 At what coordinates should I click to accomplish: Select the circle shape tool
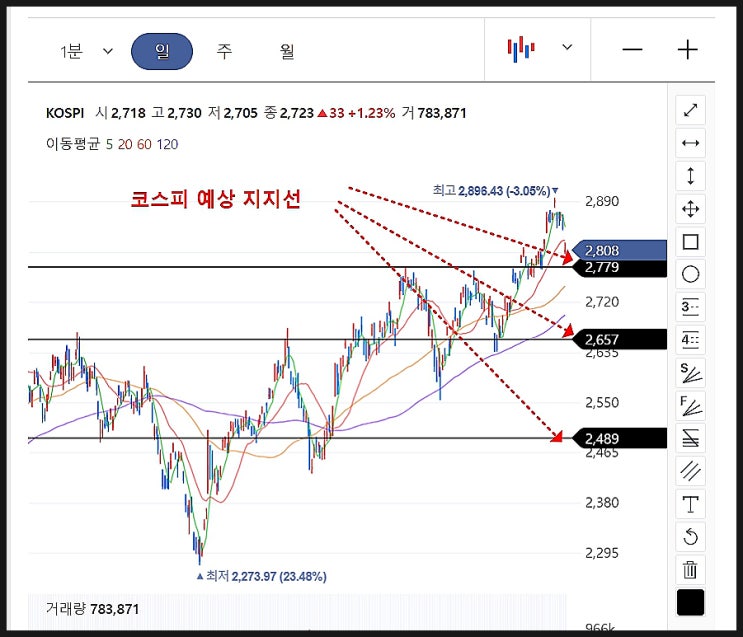690,274
